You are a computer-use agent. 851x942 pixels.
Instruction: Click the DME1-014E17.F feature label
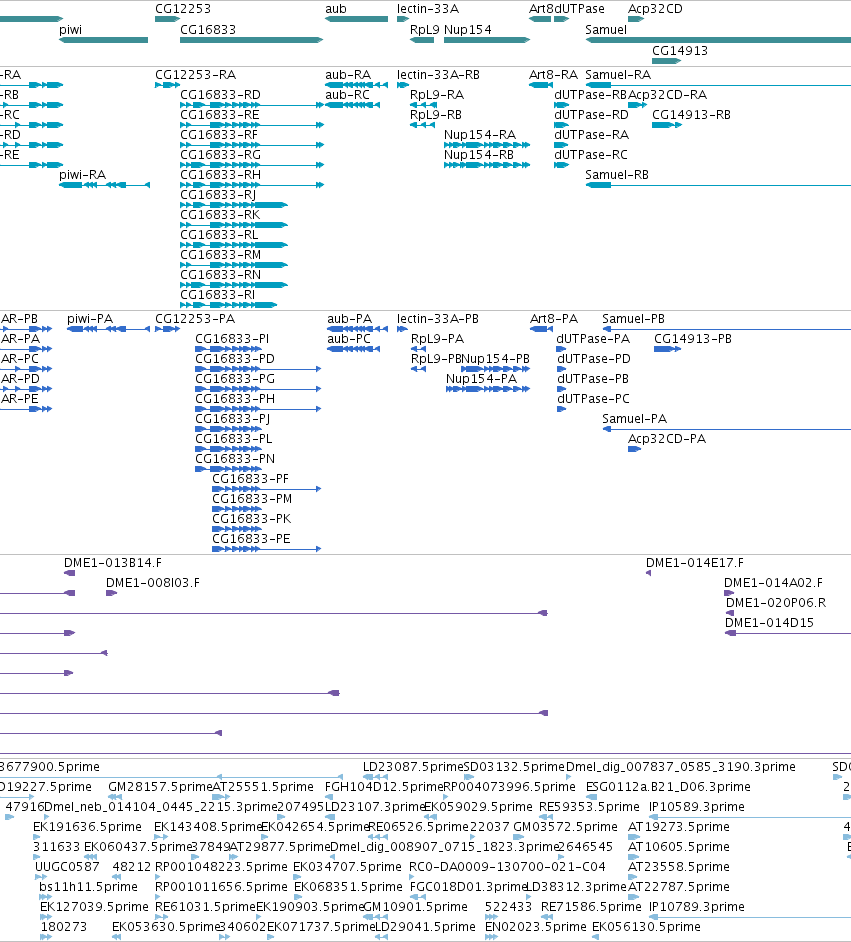pyautogui.click(x=695, y=562)
